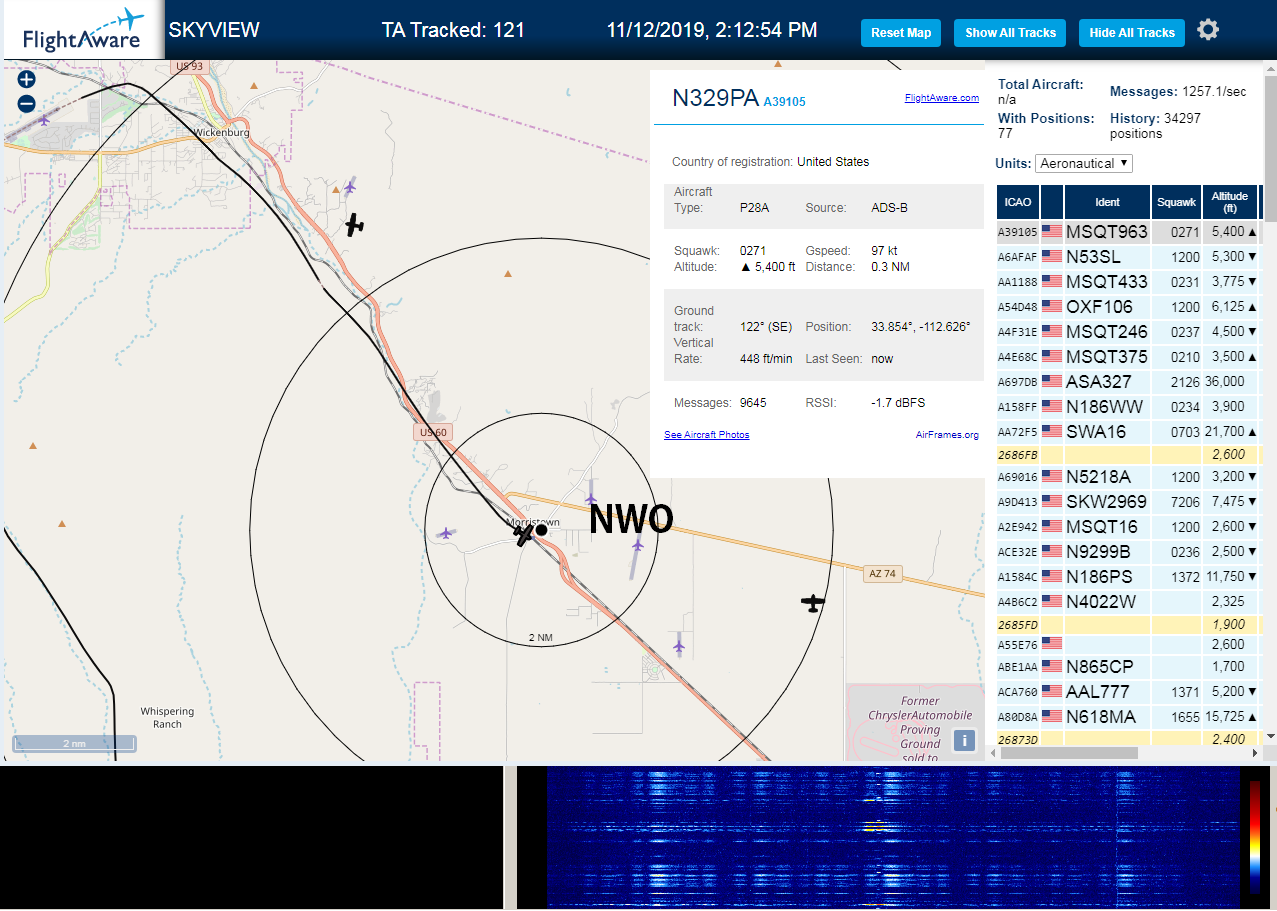1277x911 pixels.
Task: Open AirFrames.org link
Action: [947, 435]
